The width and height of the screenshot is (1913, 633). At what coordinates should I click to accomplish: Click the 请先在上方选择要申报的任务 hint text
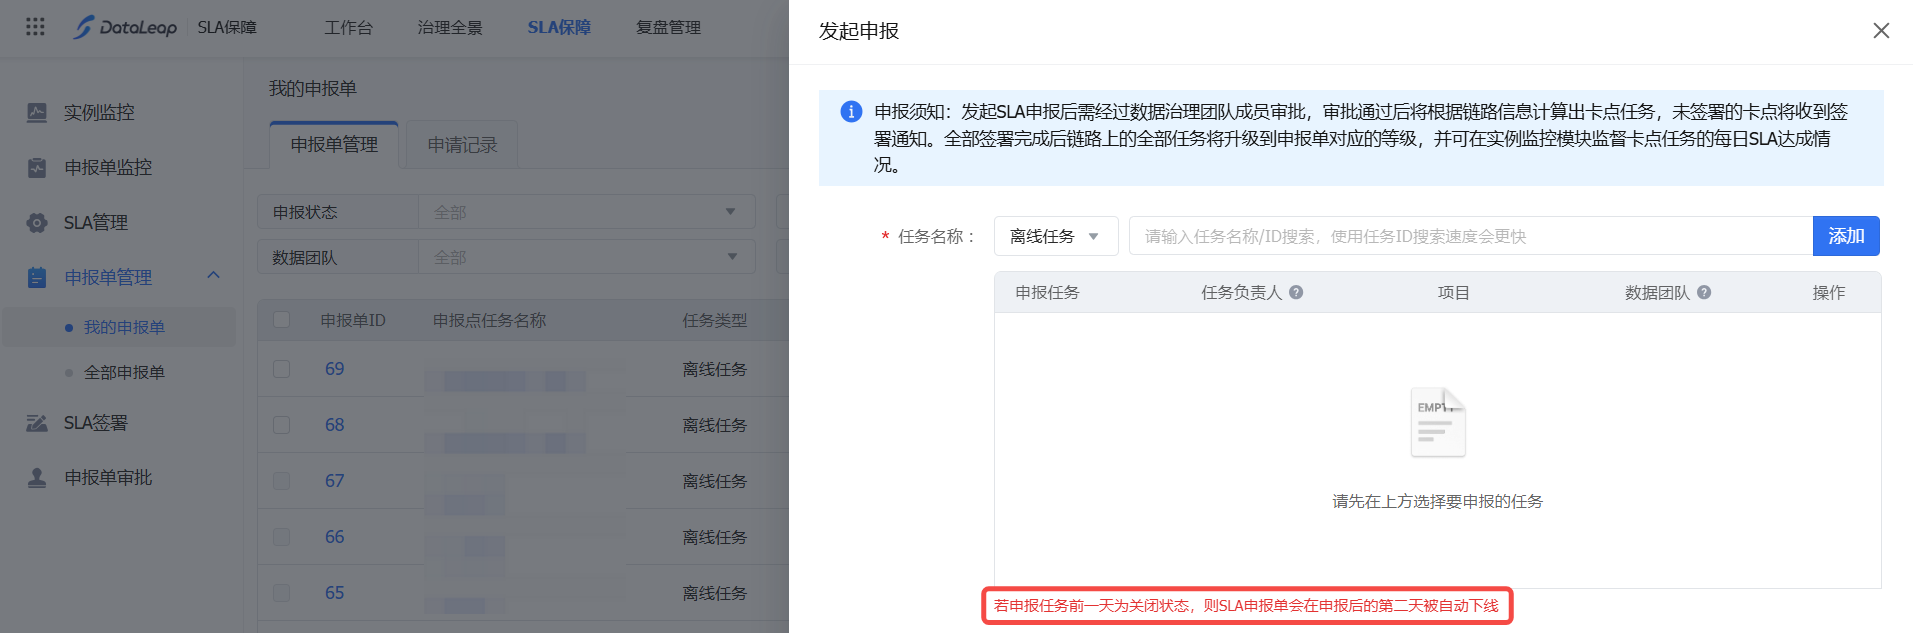1438,501
